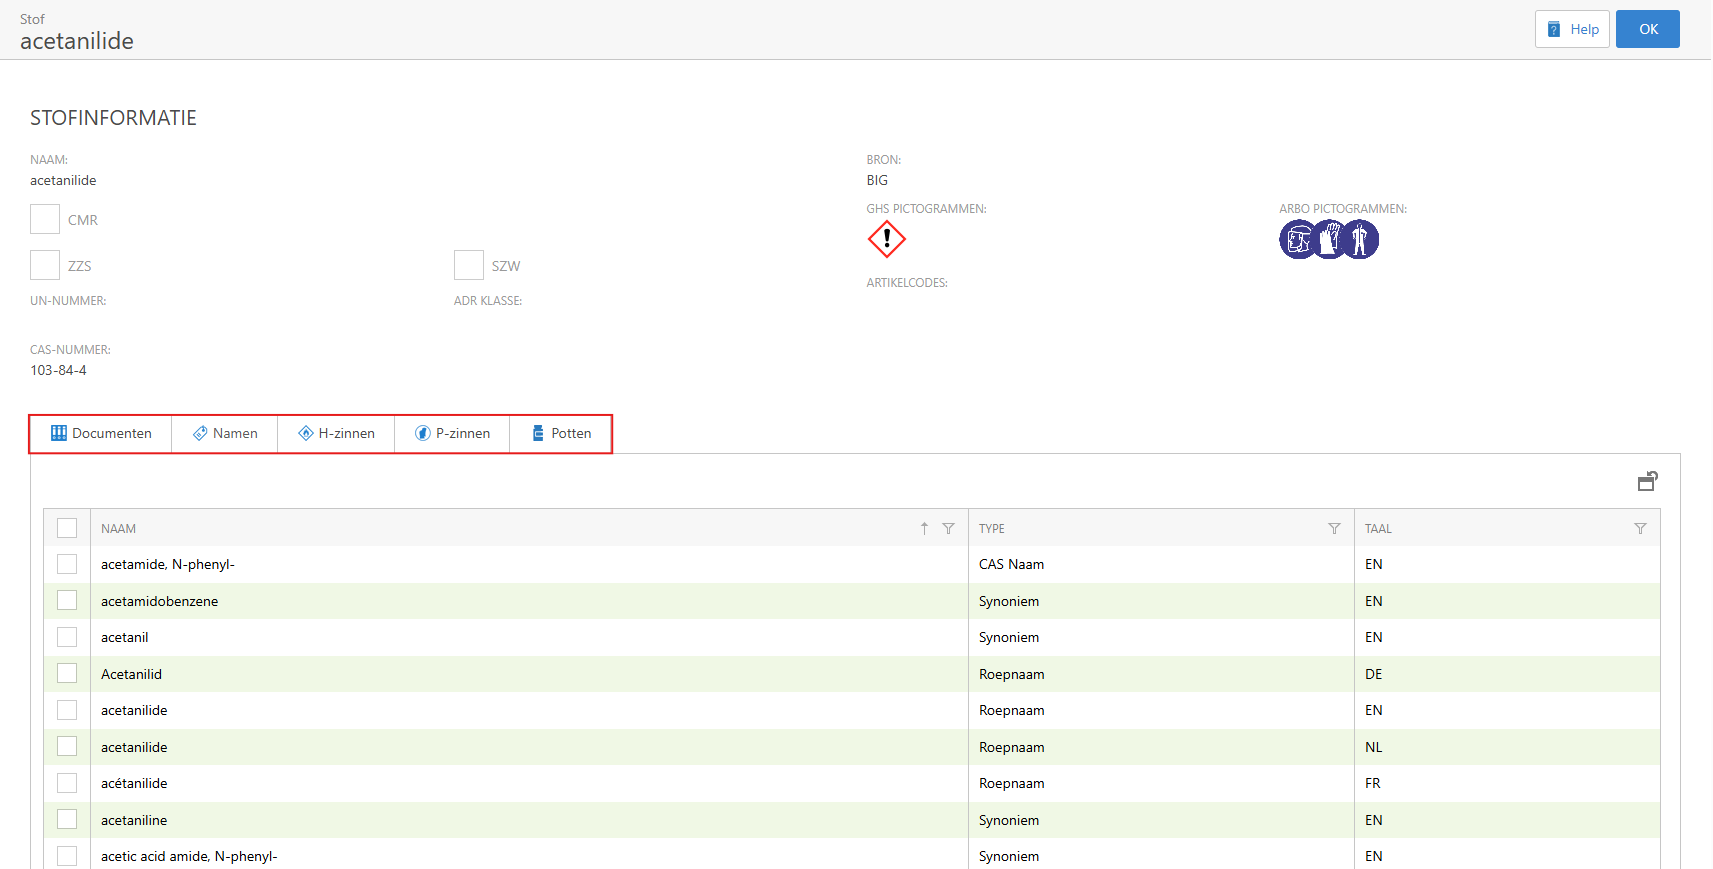Sort by NAAM using the arrow icon

point(924,529)
